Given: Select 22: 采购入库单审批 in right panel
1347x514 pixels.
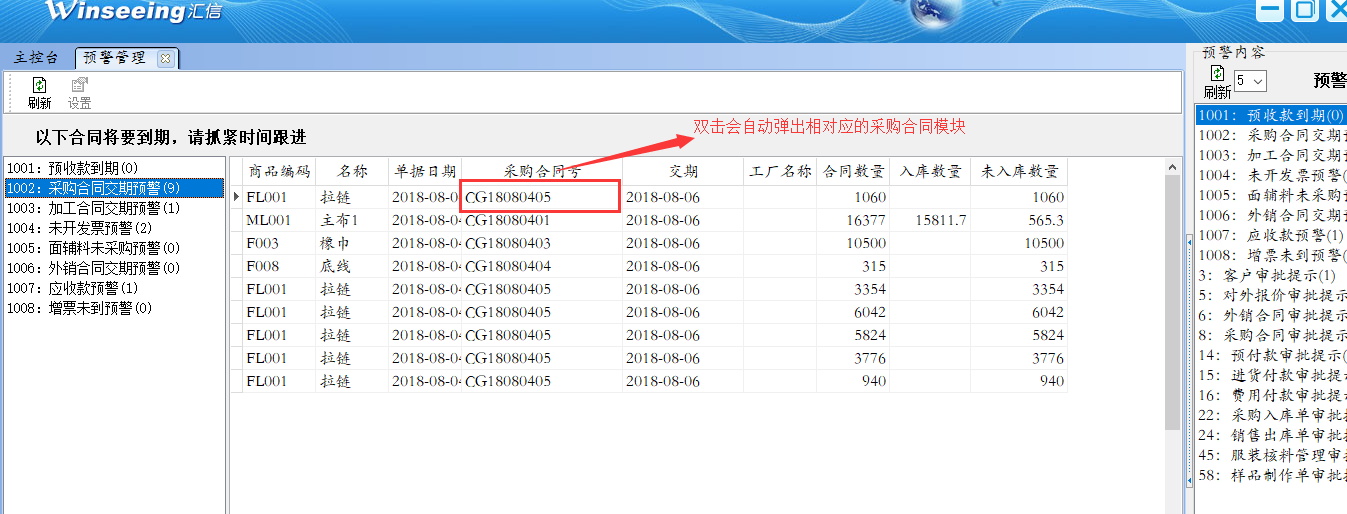Looking at the screenshot, I should (1271, 415).
